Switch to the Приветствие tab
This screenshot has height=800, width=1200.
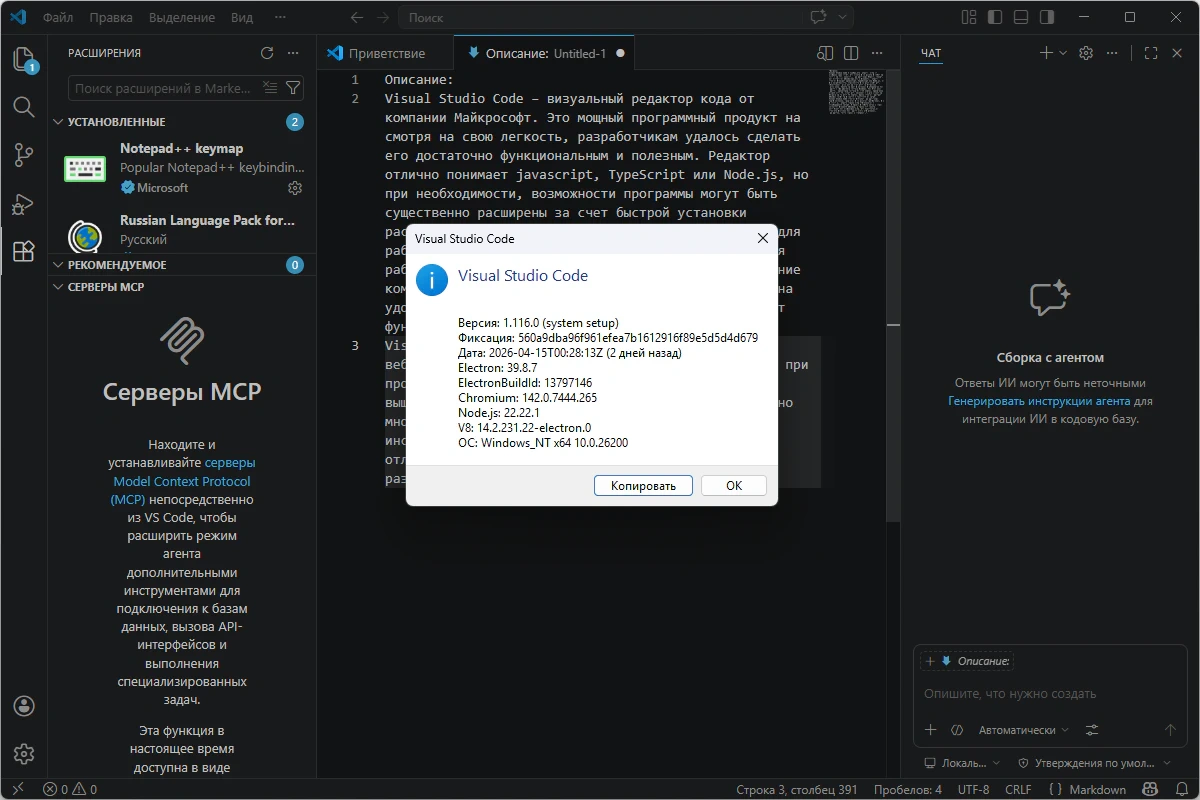point(385,53)
